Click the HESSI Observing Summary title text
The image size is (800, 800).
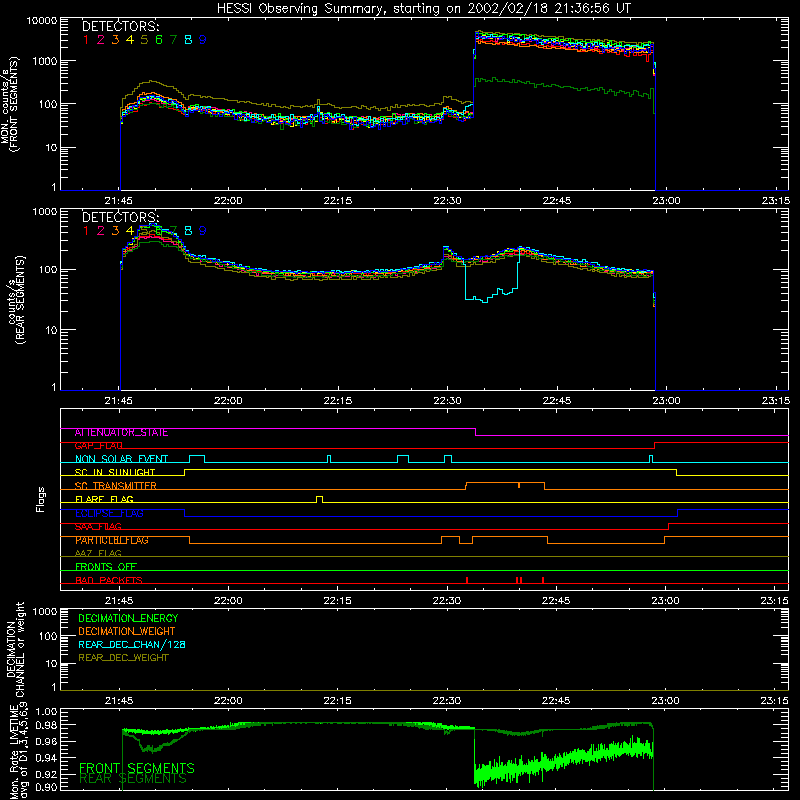point(423,8)
